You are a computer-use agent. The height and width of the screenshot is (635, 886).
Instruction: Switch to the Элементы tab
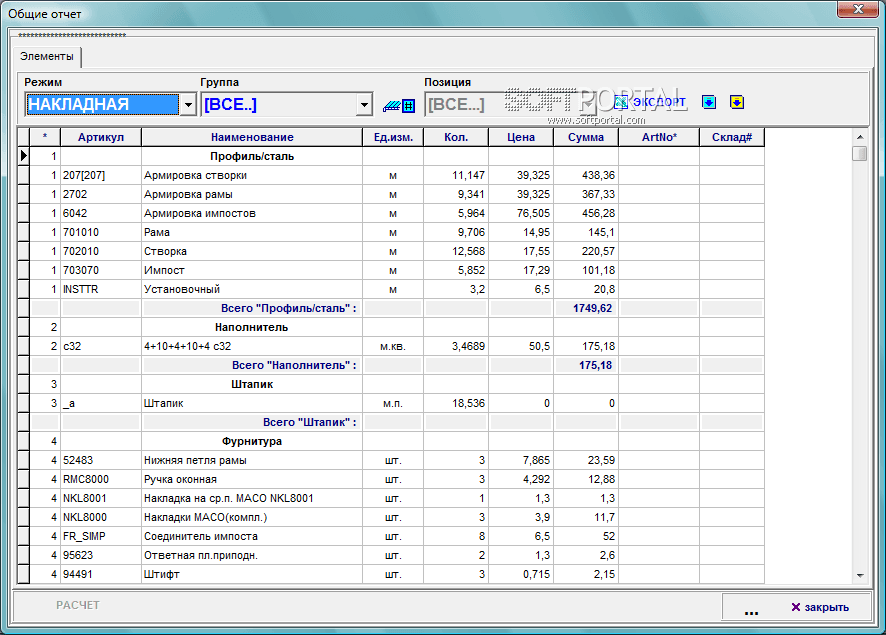pos(47,57)
